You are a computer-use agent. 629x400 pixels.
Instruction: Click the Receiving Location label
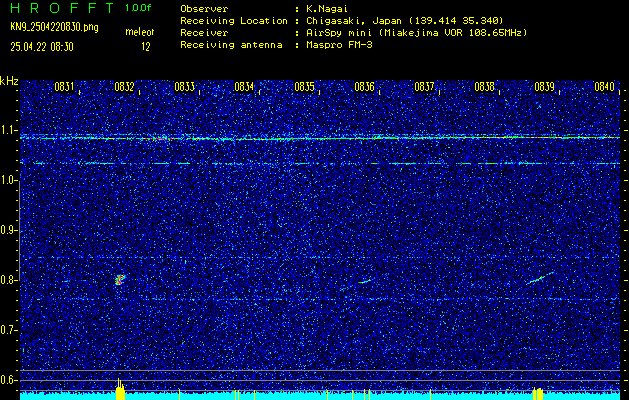click(234, 21)
